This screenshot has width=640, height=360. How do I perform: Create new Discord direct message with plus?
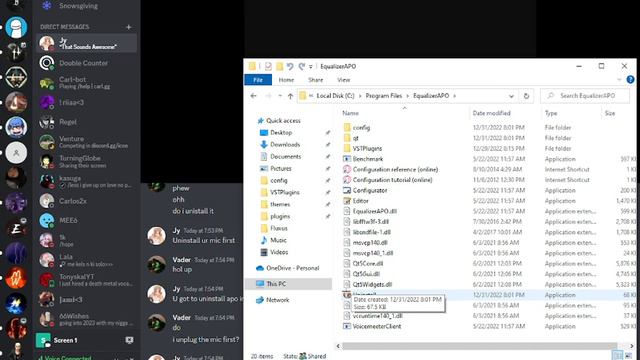[129, 27]
